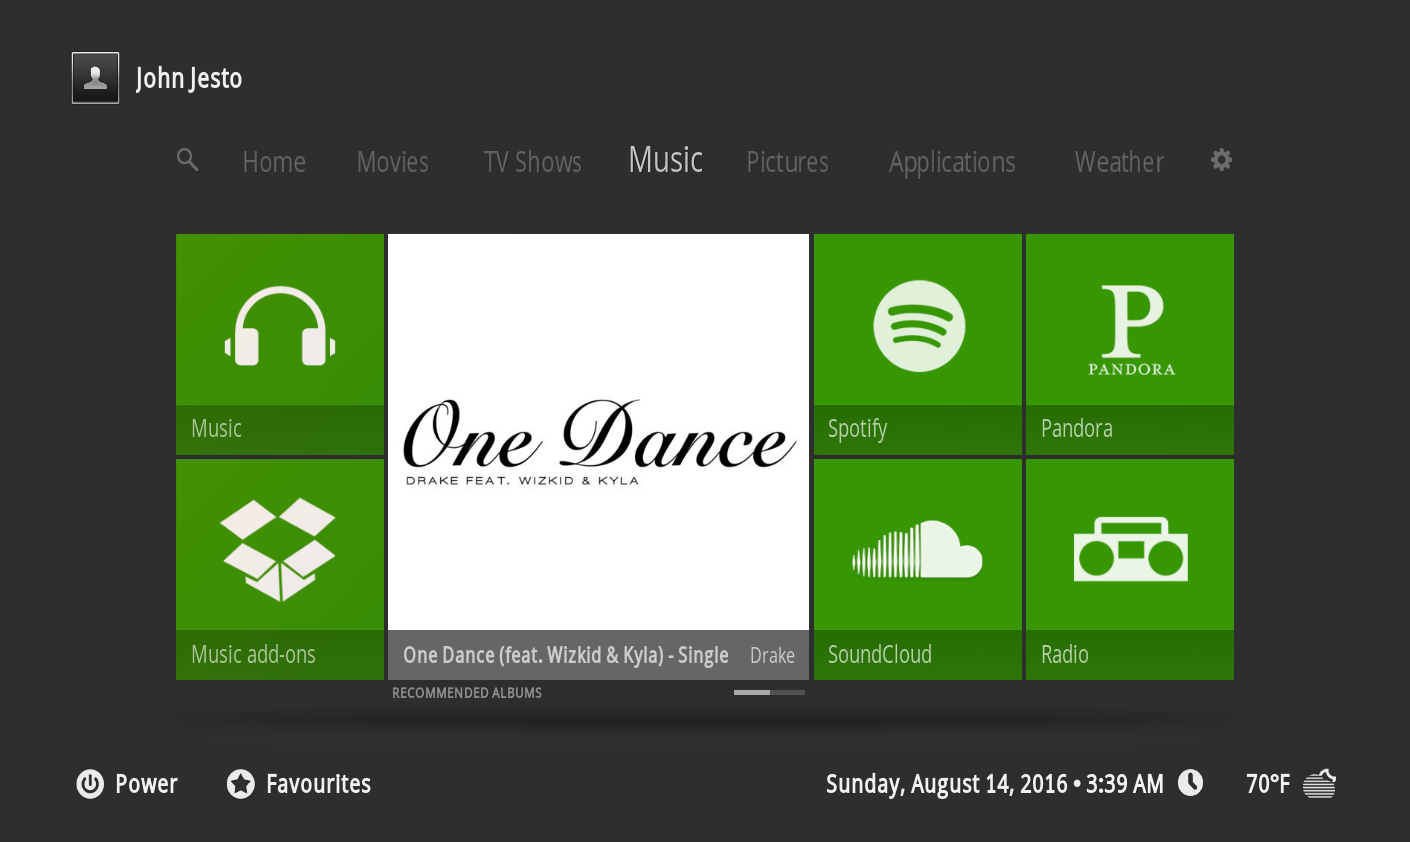
Task: Go to the Home menu
Action: [x=274, y=162]
